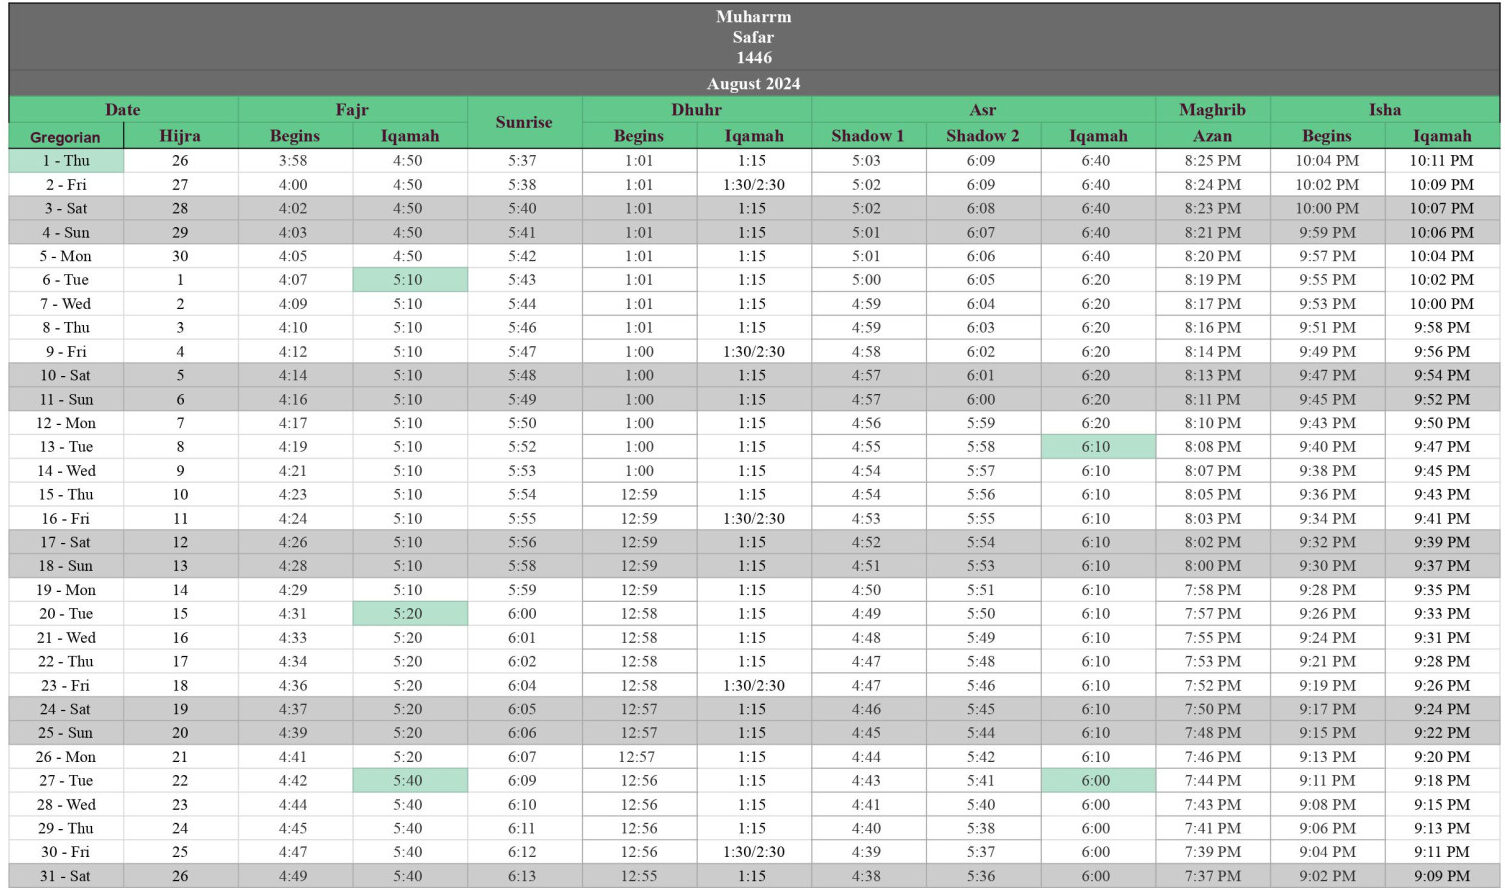Viewport: 1505px width, 890px height.
Task: Click the Isha header cell
Action: (x=1385, y=110)
